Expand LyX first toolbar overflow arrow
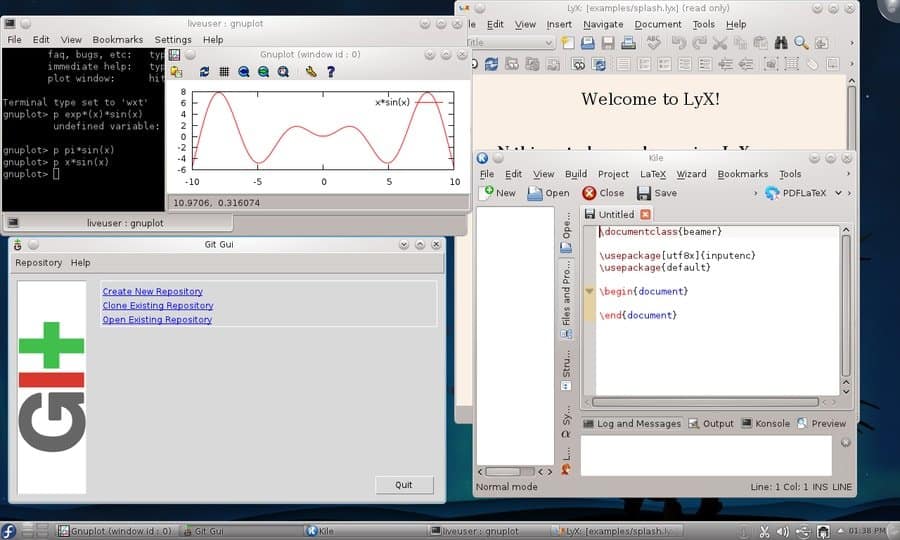 pos(851,42)
